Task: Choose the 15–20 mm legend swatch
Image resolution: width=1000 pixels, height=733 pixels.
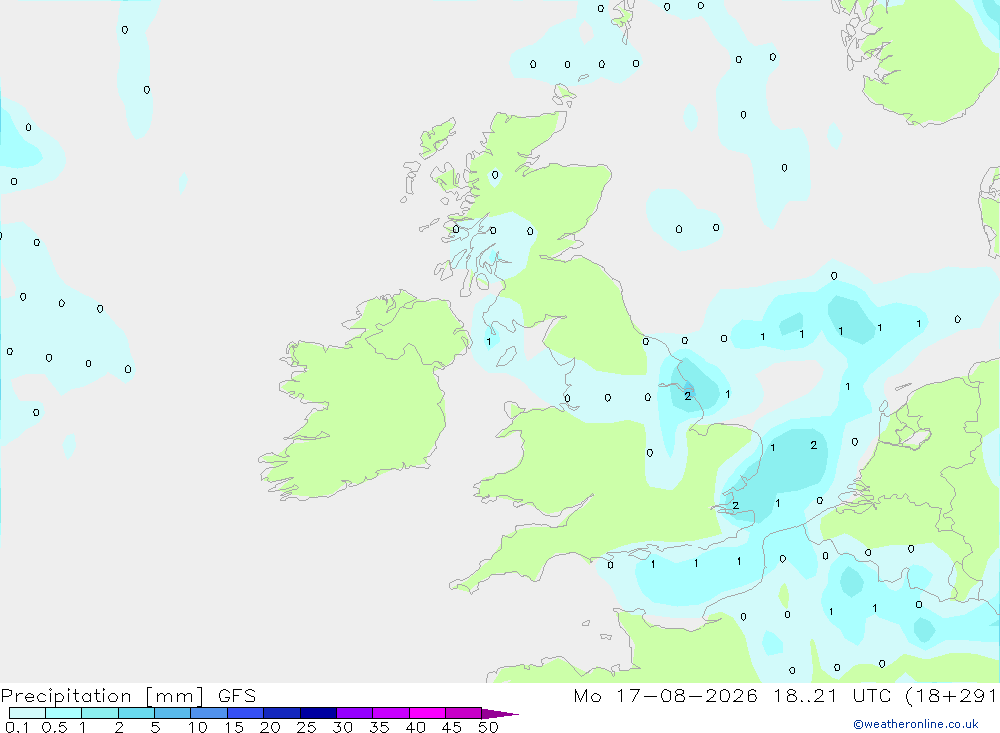Action: (246, 713)
